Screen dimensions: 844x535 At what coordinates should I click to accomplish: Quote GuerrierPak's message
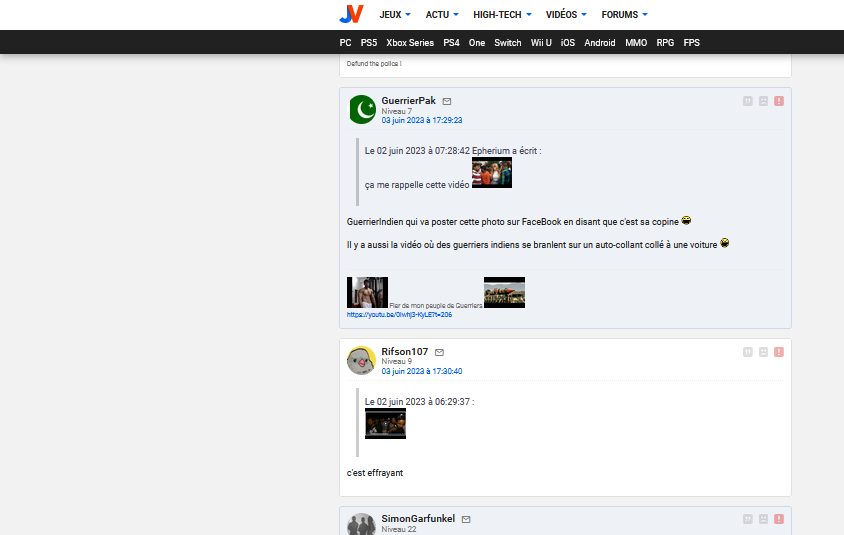(748, 101)
